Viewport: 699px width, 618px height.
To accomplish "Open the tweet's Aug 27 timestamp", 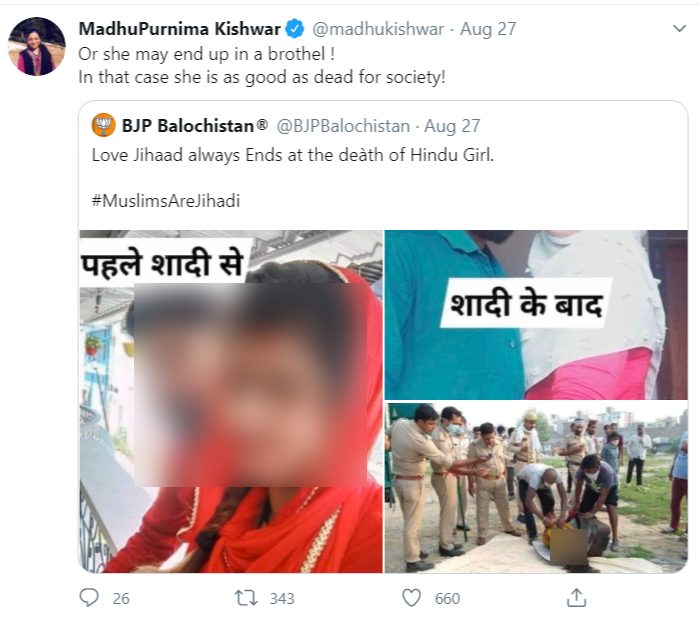I will [488, 29].
